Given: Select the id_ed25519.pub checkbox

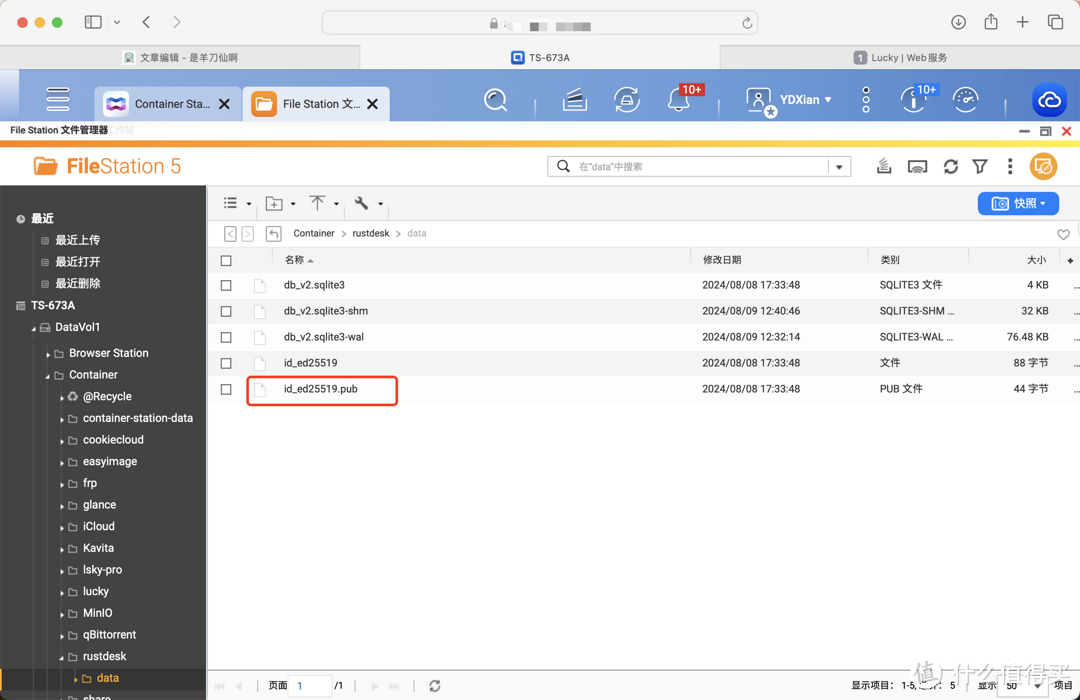Looking at the screenshot, I should [226, 389].
